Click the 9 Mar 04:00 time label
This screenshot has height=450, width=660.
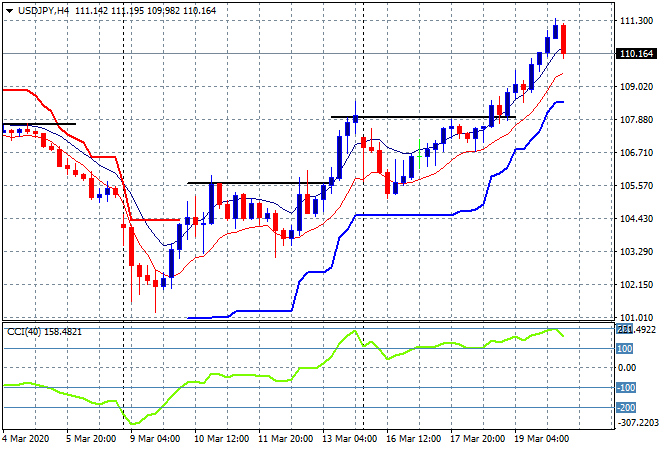(x=155, y=439)
